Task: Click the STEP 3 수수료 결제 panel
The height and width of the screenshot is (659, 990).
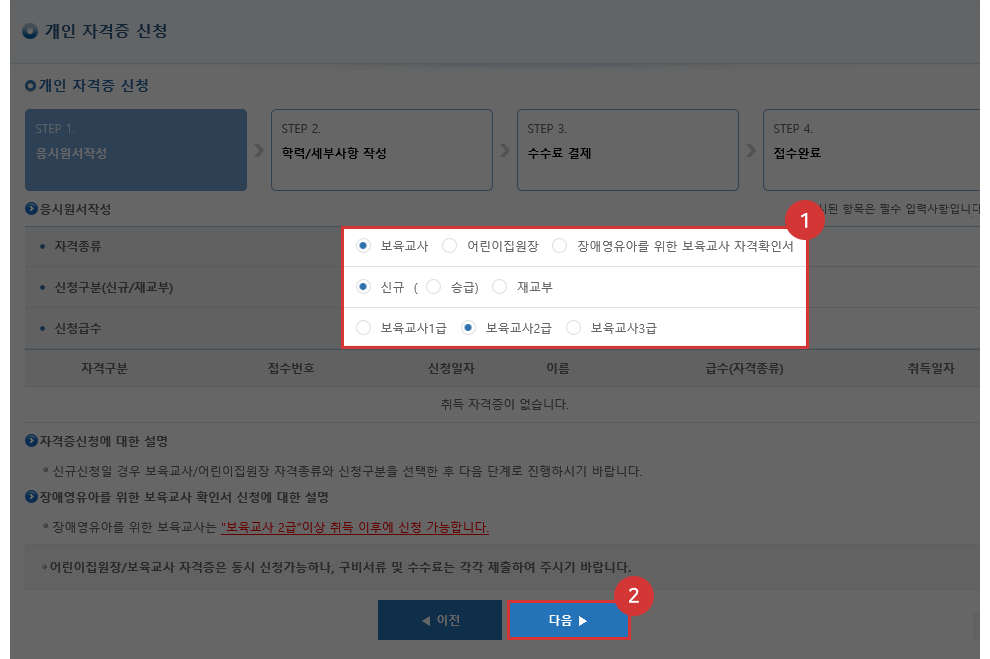Action: (x=628, y=149)
